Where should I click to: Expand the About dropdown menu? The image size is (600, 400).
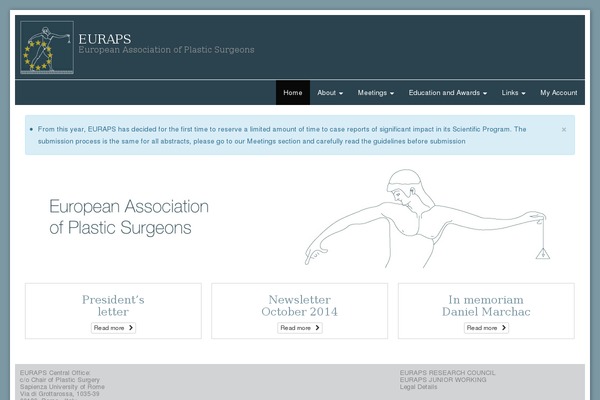[330, 93]
